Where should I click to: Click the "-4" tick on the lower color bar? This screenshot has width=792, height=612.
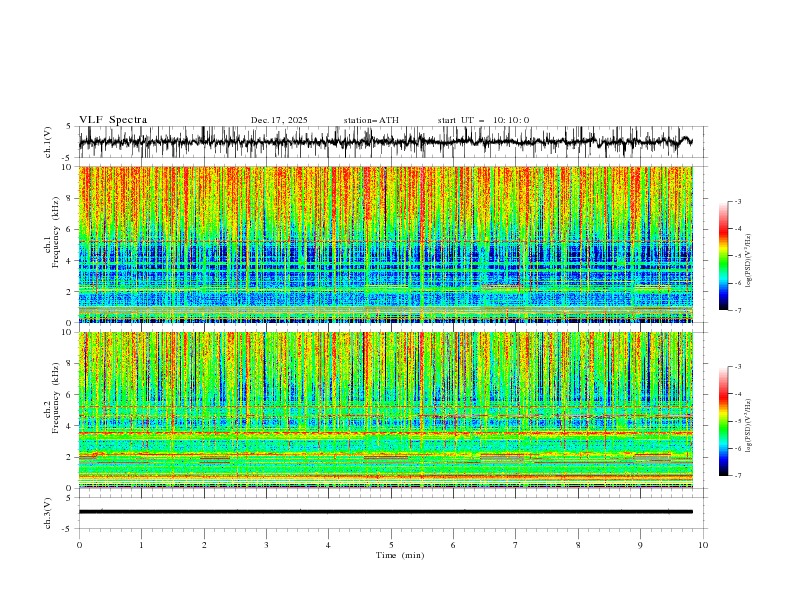point(738,394)
